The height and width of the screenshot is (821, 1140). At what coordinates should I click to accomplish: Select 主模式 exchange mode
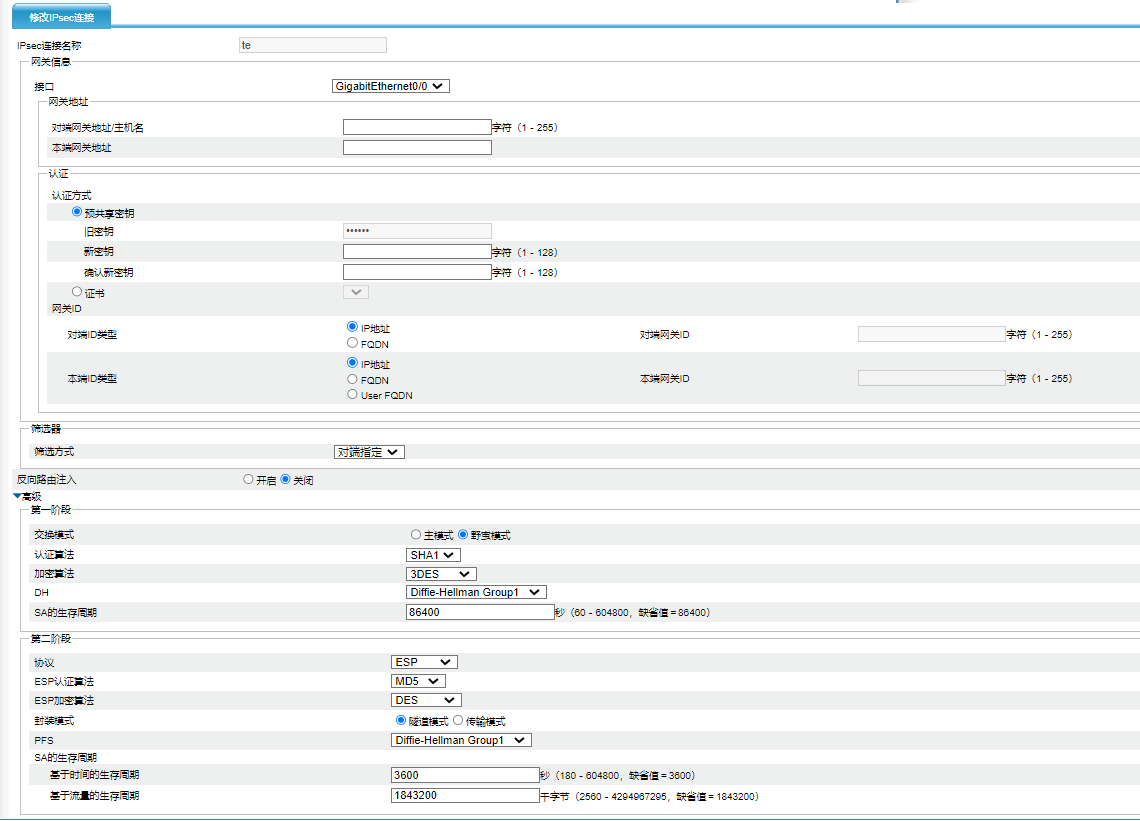point(416,535)
